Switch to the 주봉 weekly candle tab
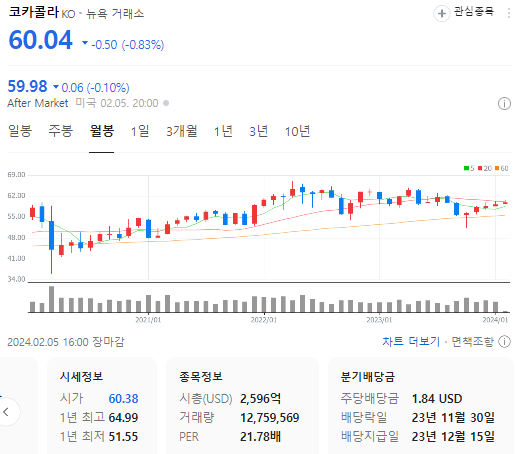 (x=60, y=131)
